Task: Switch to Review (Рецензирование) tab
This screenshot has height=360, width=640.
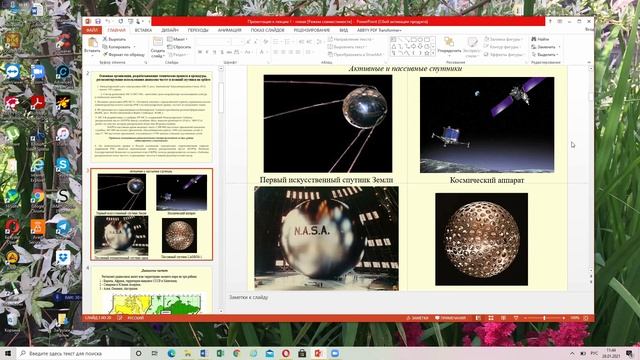Action: (312, 30)
